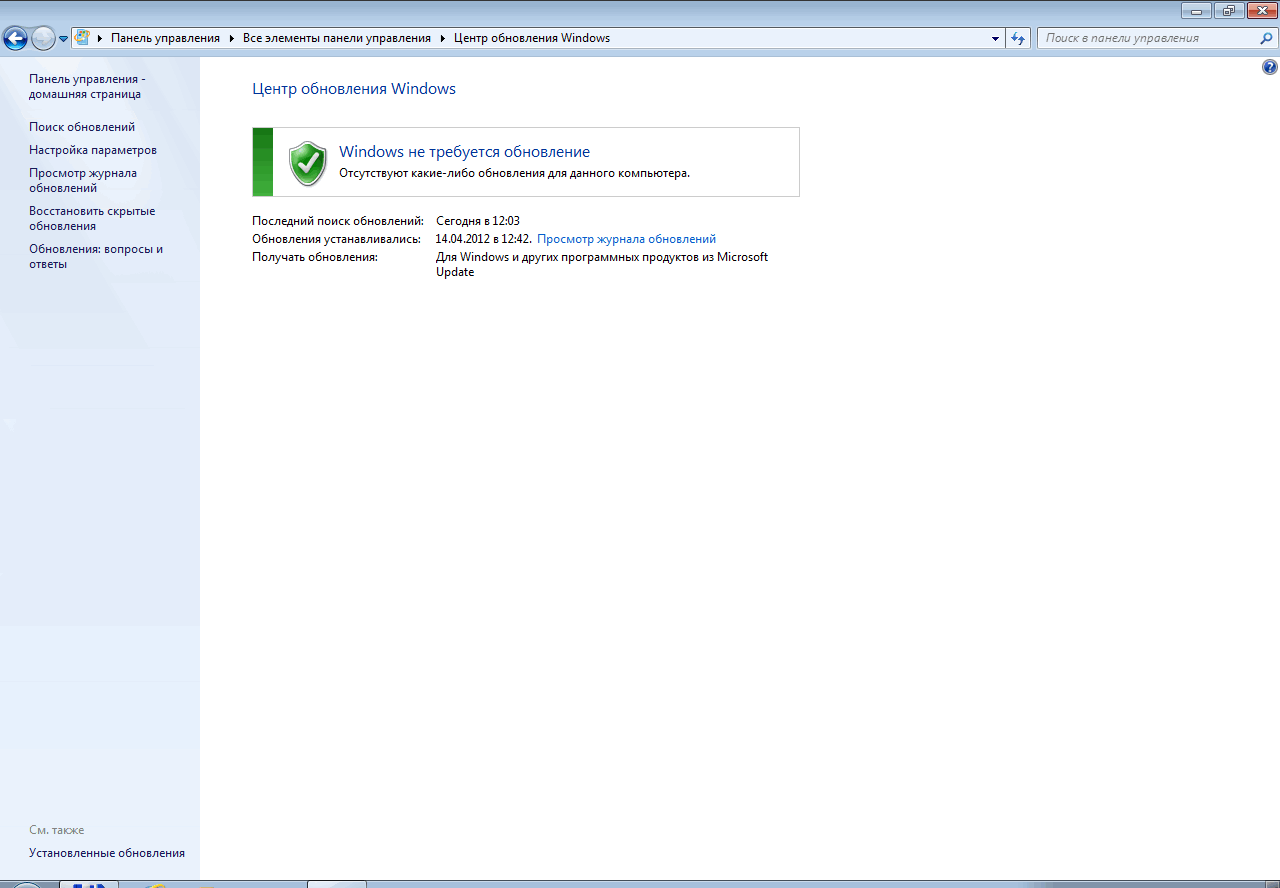Click the Refresh button next to address bar
Viewport: 1280px width, 888px height.
coord(1018,38)
